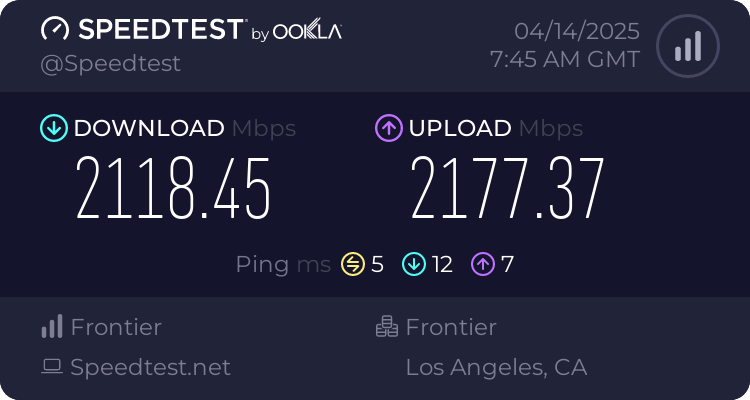
Task: Click the 7:45 AM GMT time
Action: pos(565,59)
